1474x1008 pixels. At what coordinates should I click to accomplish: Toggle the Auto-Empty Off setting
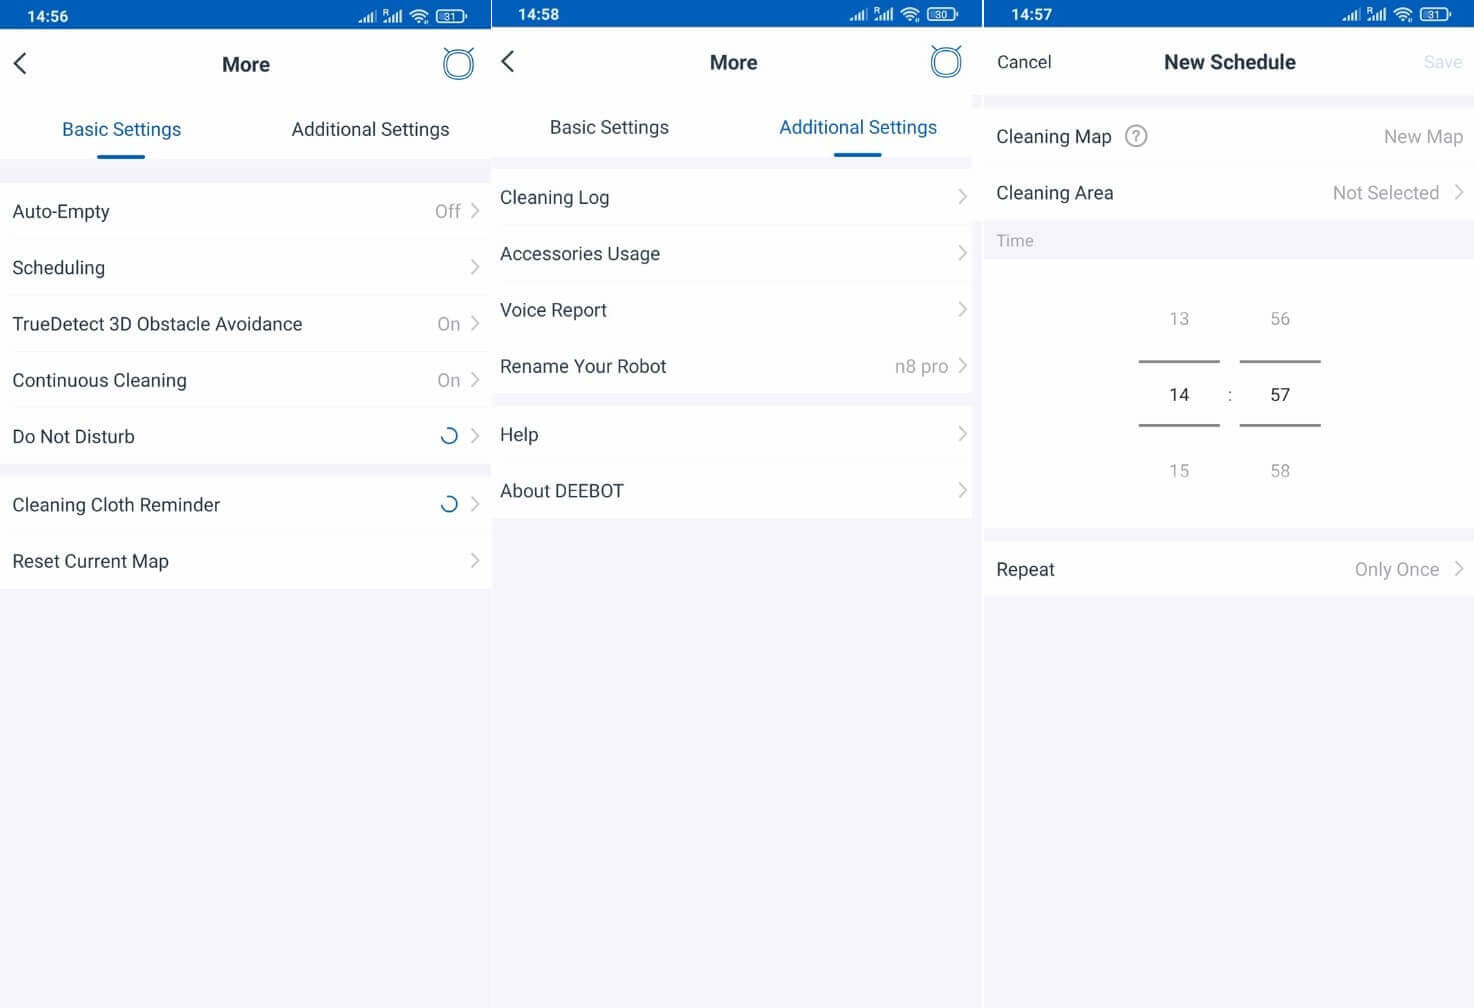click(x=447, y=212)
